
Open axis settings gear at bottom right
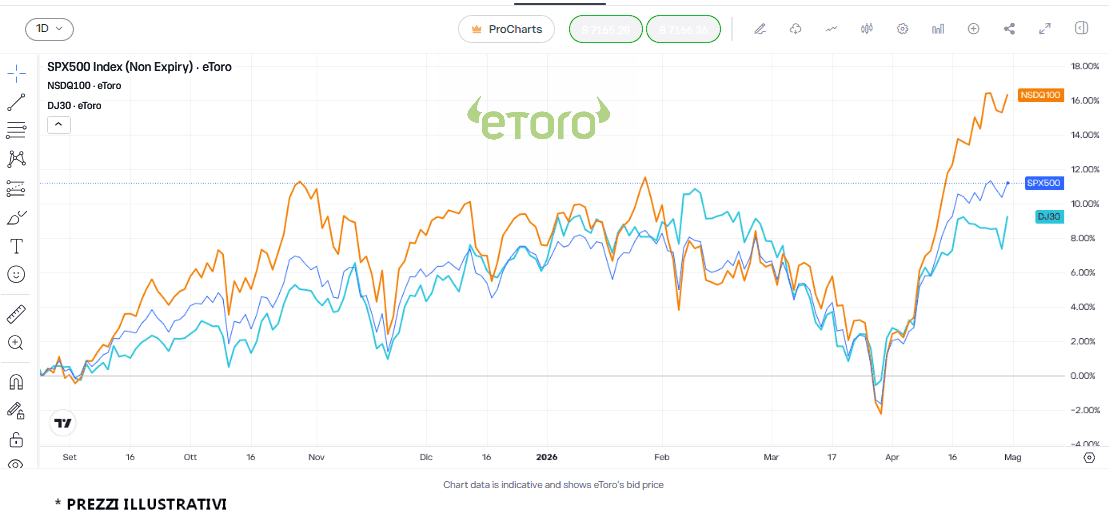coord(1088,457)
